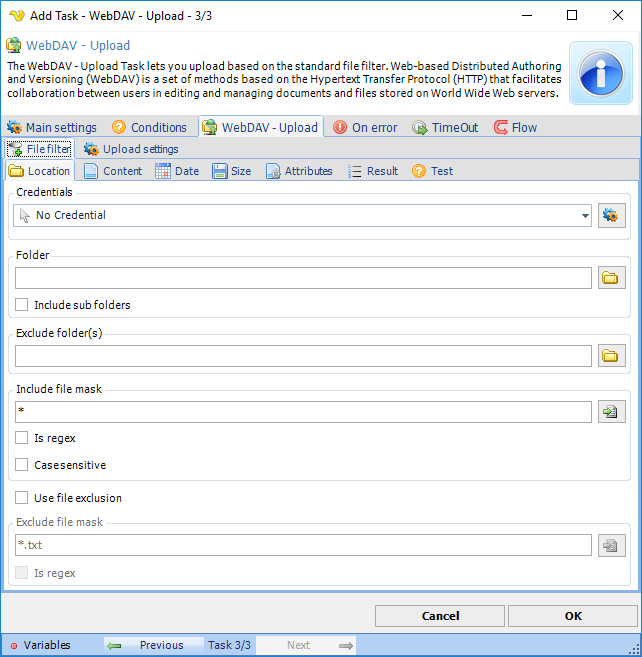
Task: Select the File filter sub-tab
Action: pos(40,149)
